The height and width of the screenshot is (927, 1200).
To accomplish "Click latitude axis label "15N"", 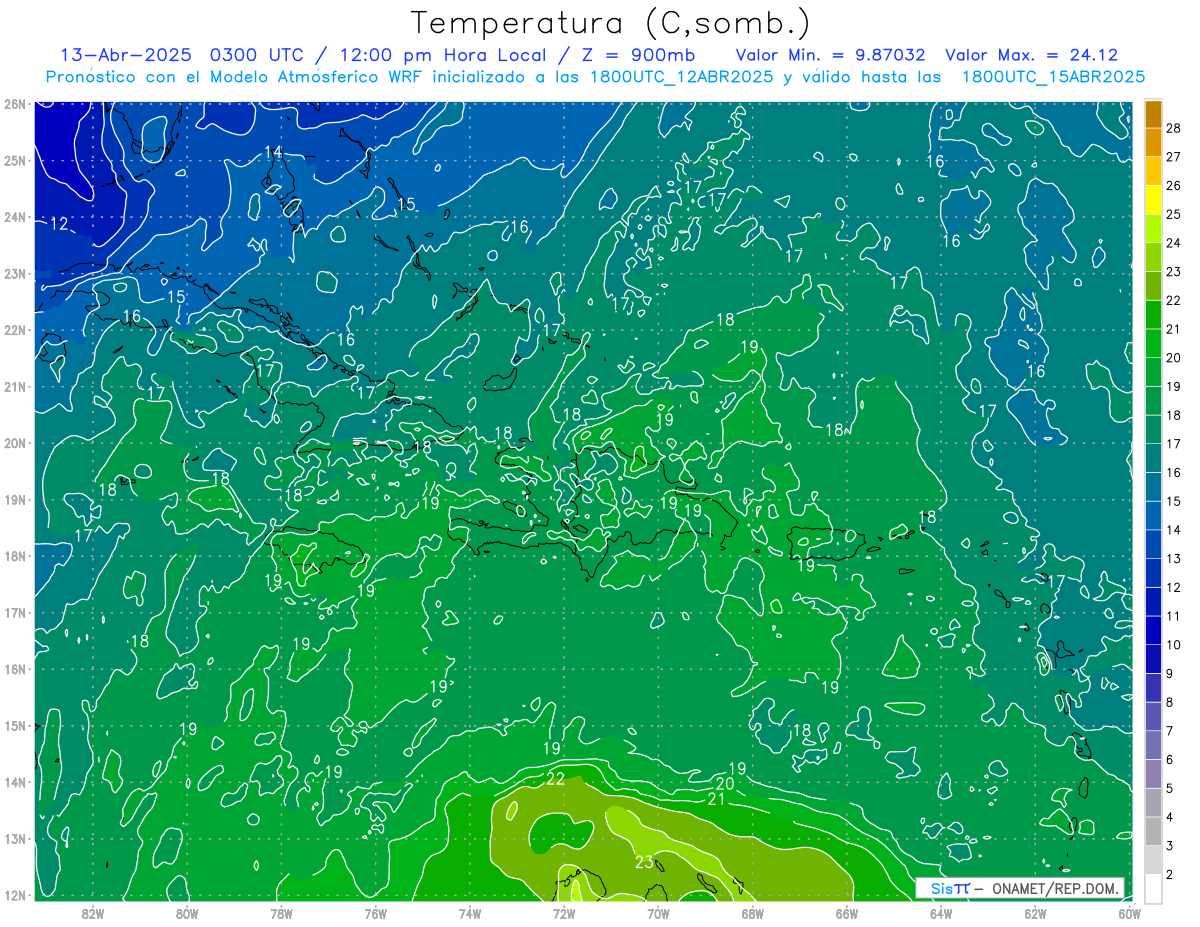I will (x=15, y=726).
